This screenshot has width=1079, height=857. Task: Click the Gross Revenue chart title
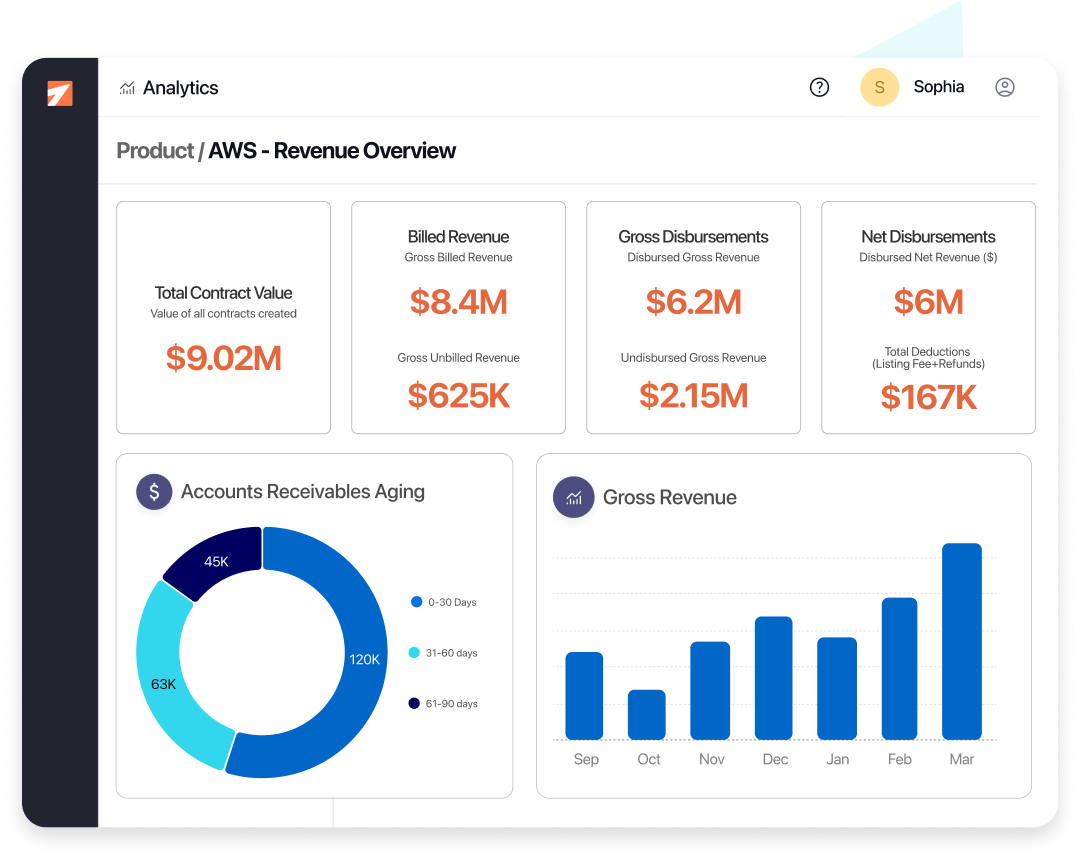click(x=670, y=498)
